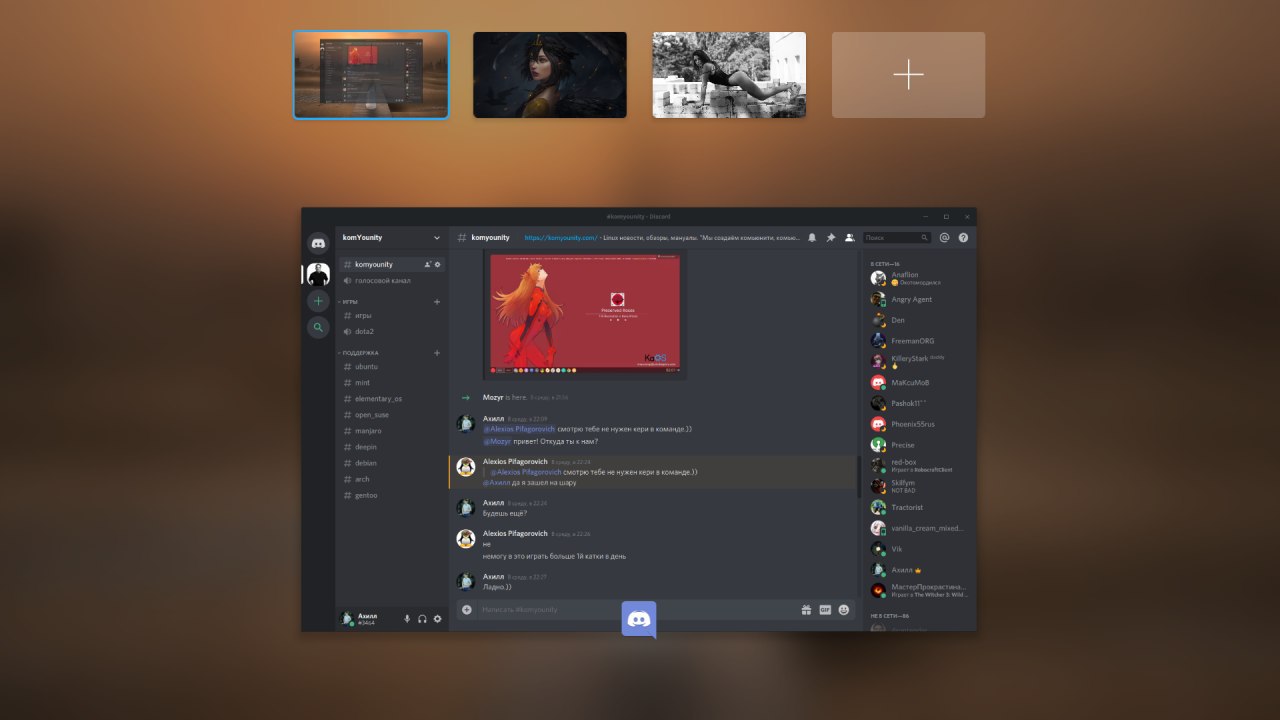Open member KilleryStark in the member list
1280x720 pixels.
point(917,361)
